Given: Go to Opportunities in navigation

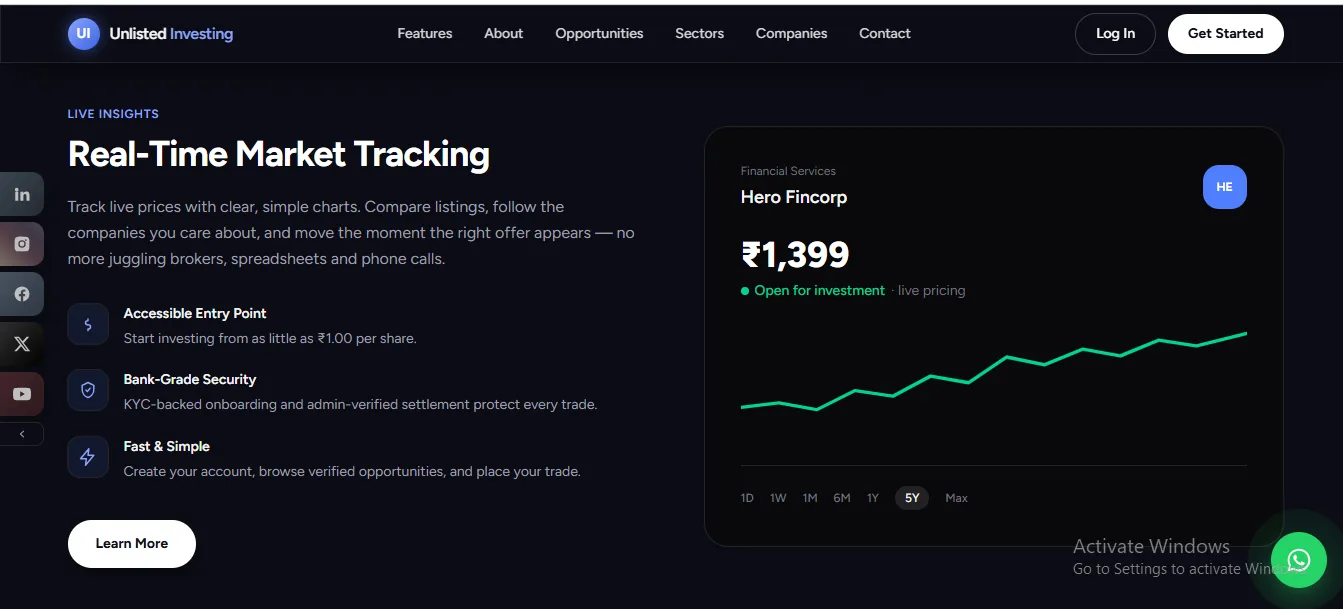Looking at the screenshot, I should pos(600,33).
